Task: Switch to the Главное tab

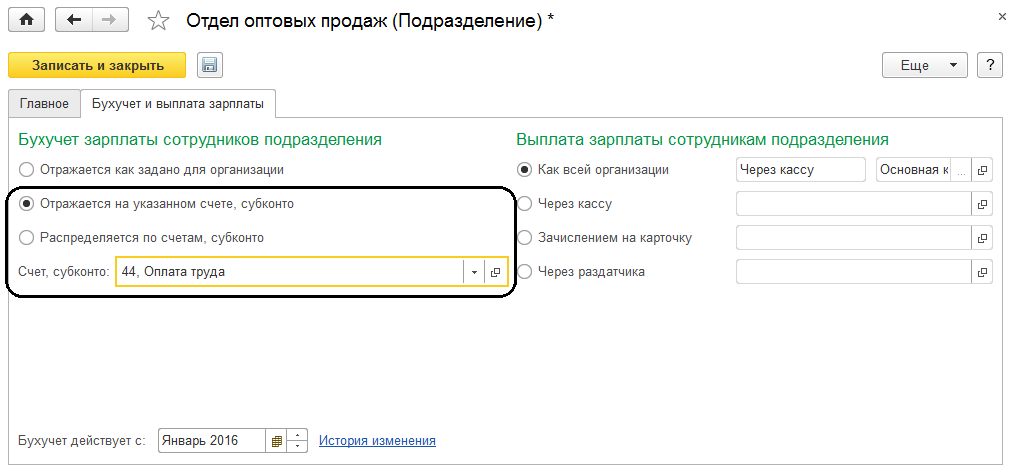Action: [44, 103]
